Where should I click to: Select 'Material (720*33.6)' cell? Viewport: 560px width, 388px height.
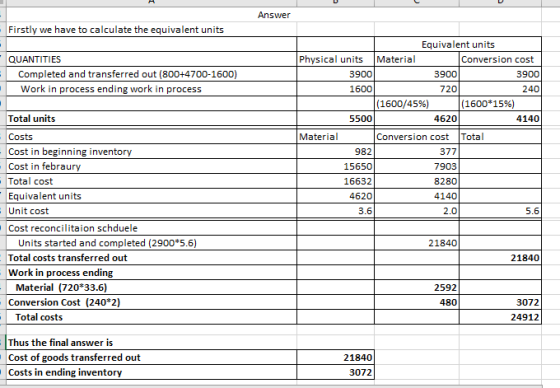[151, 287]
